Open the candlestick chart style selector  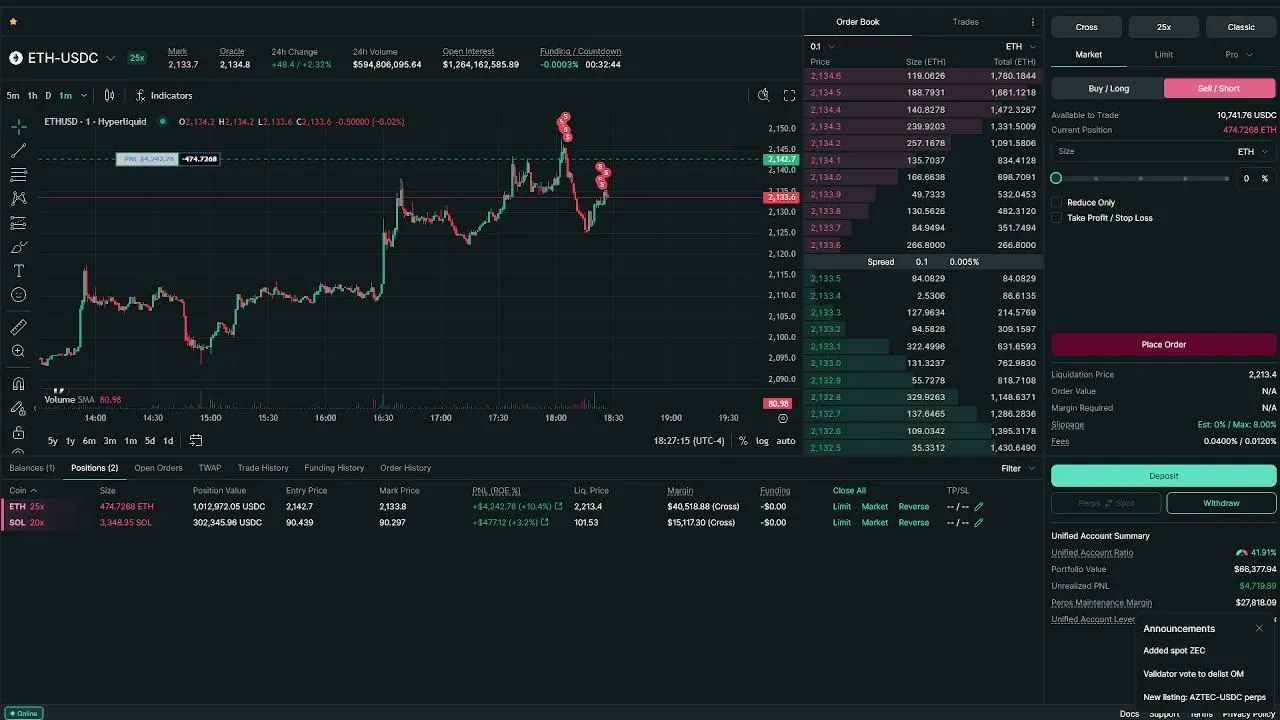click(x=110, y=95)
